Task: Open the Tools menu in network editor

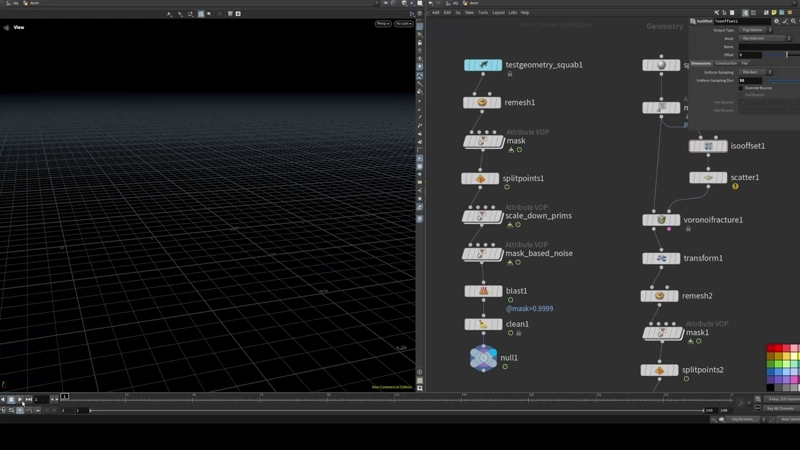Action: [483, 13]
